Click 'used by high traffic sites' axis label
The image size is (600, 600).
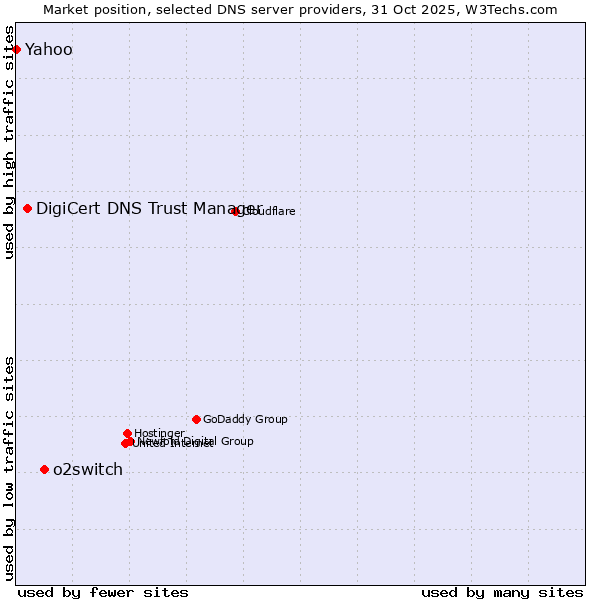[x=10, y=141]
